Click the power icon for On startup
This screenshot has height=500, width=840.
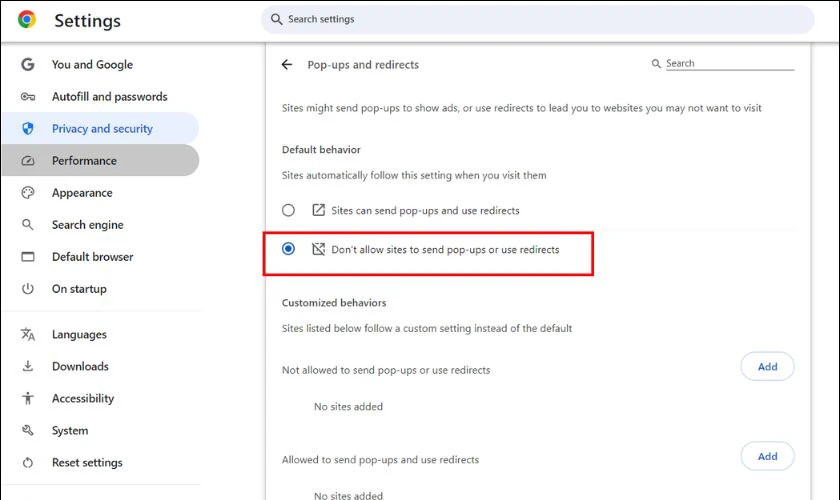28,289
